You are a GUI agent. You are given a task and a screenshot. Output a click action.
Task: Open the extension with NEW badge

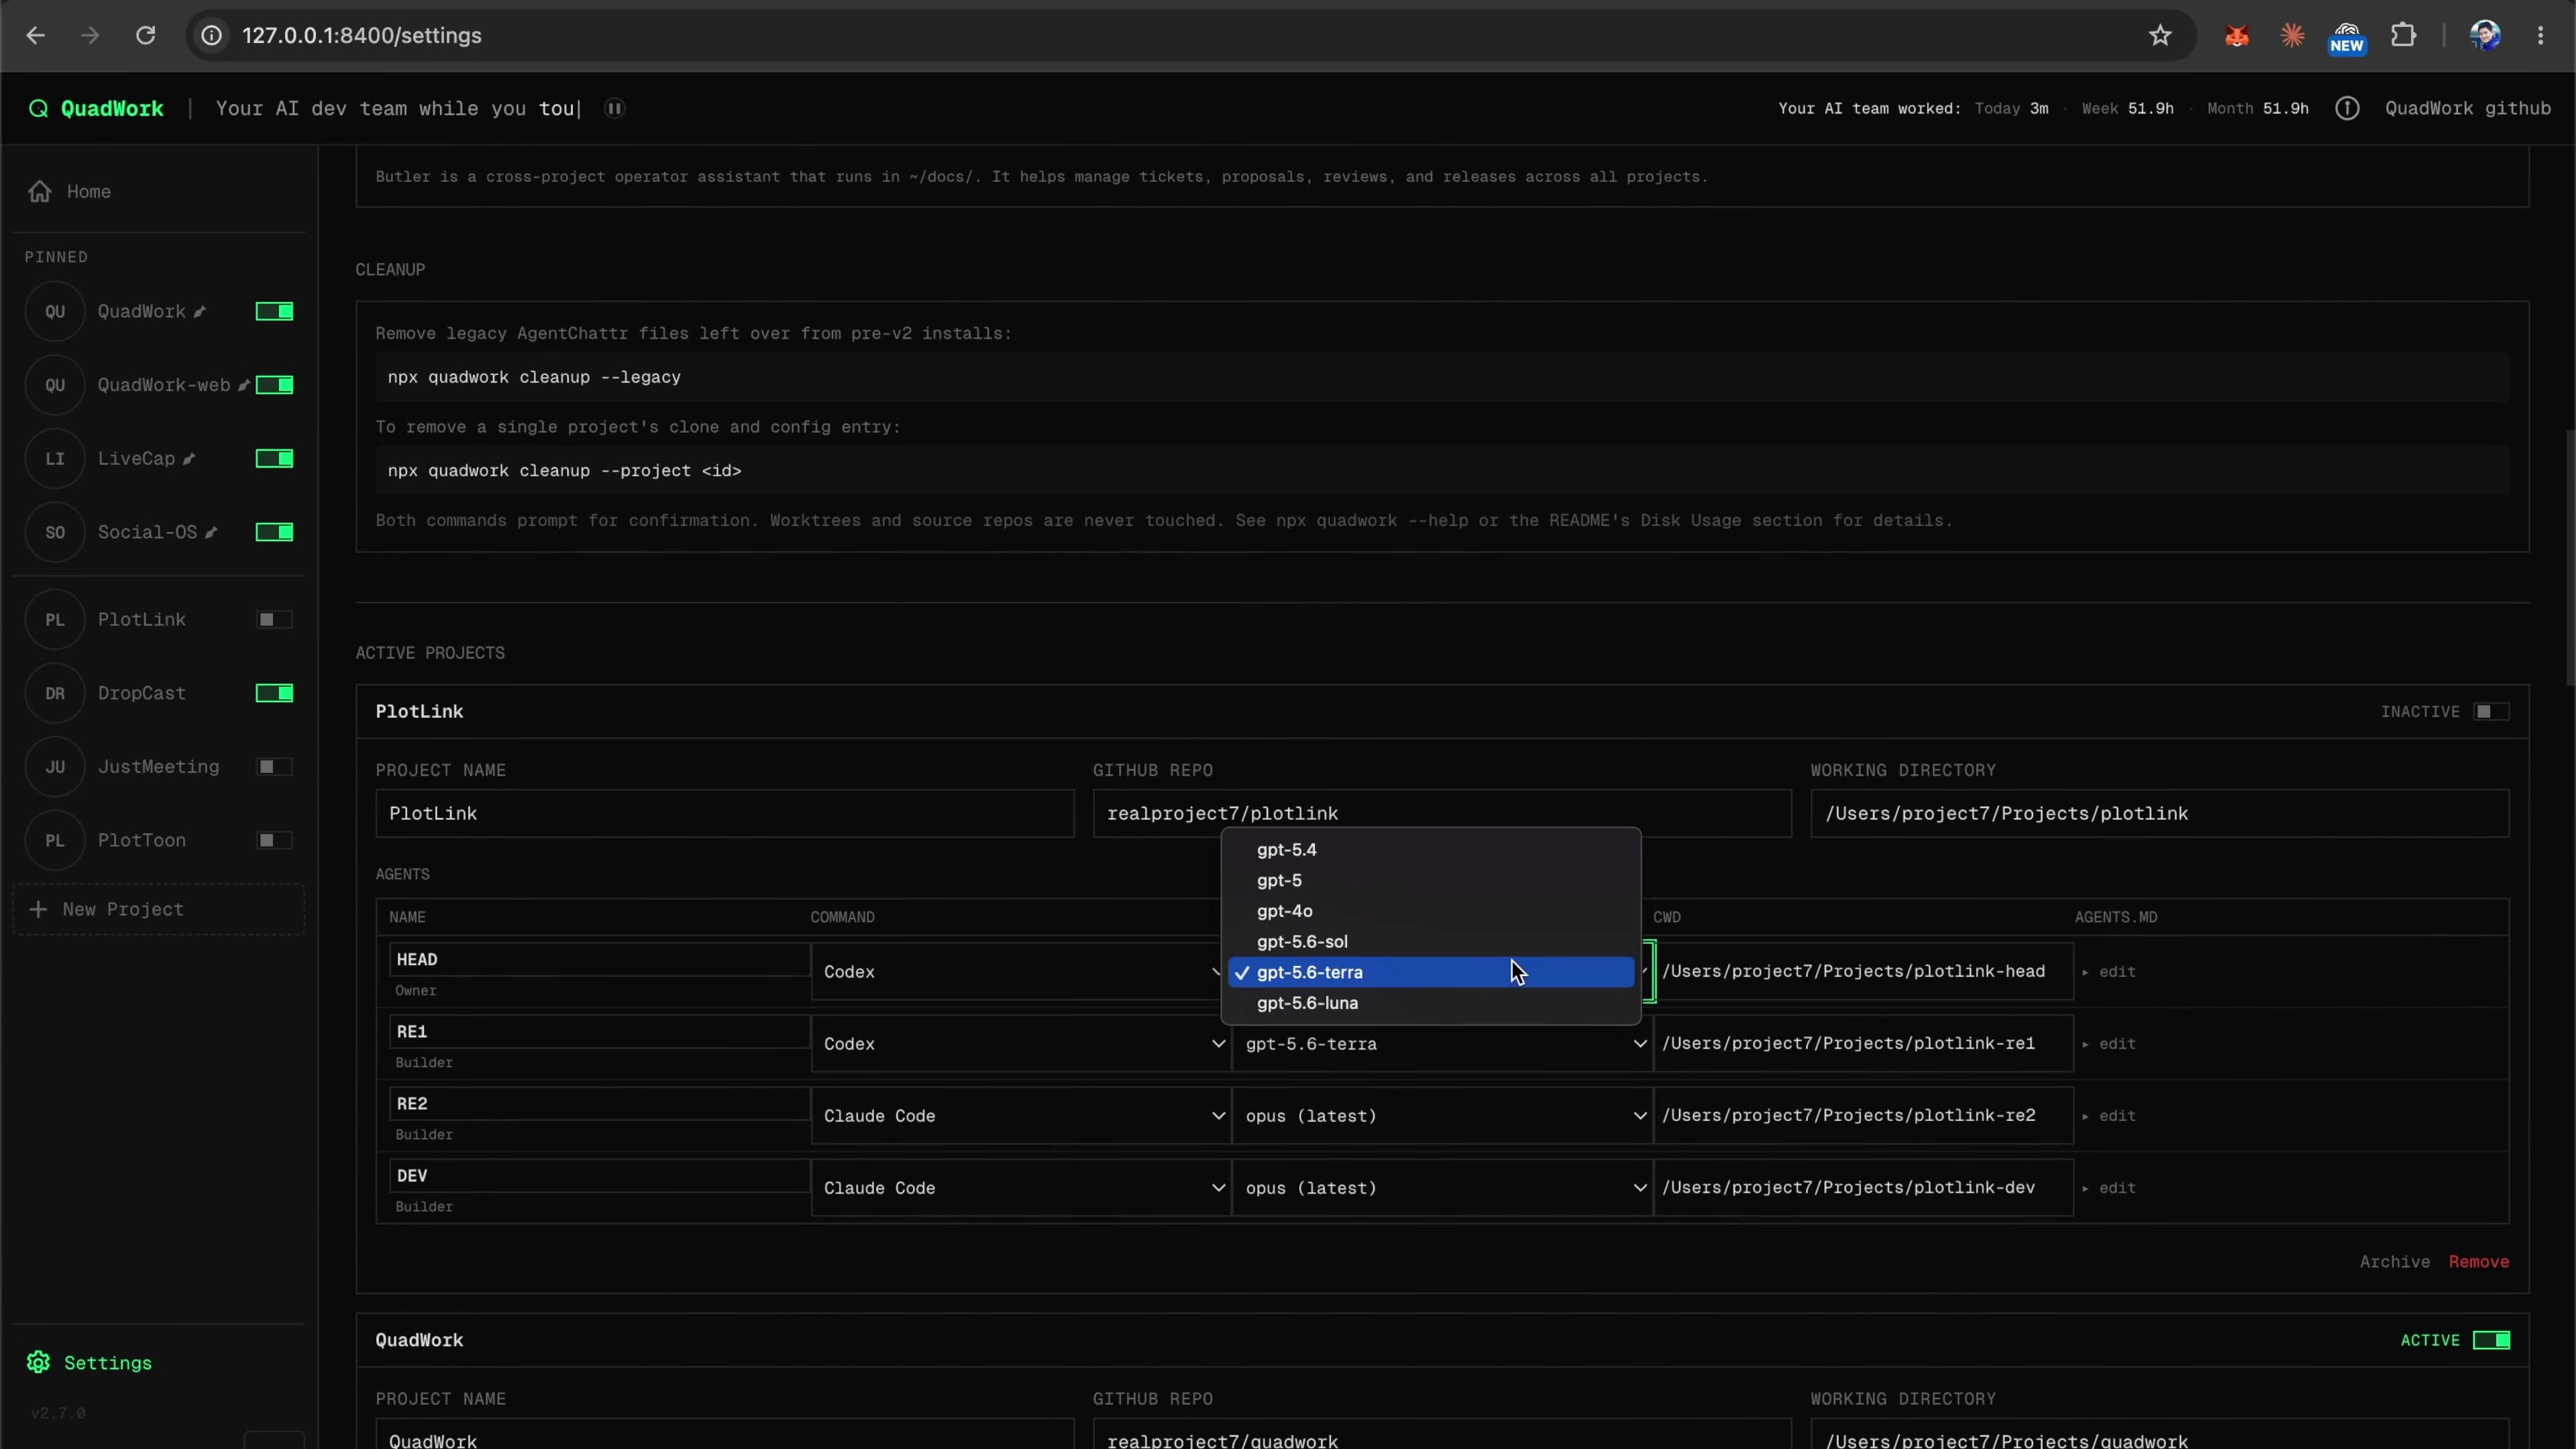pos(2347,38)
